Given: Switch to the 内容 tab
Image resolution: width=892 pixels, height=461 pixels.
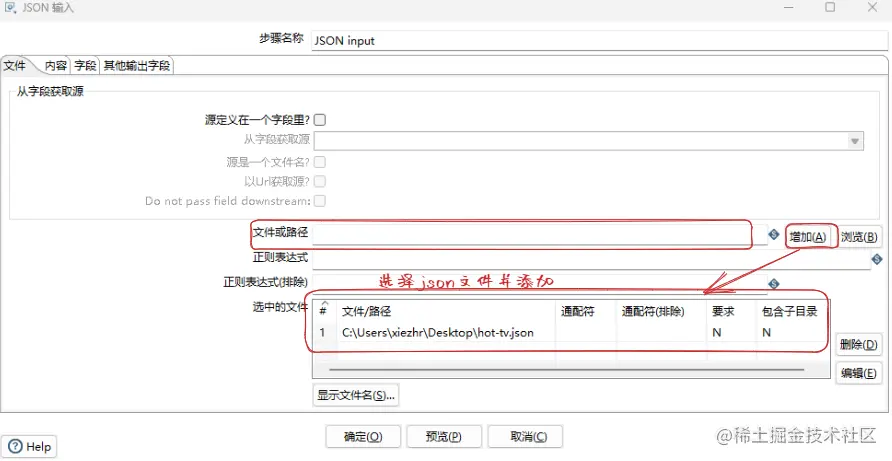Looking at the screenshot, I should point(56,66).
